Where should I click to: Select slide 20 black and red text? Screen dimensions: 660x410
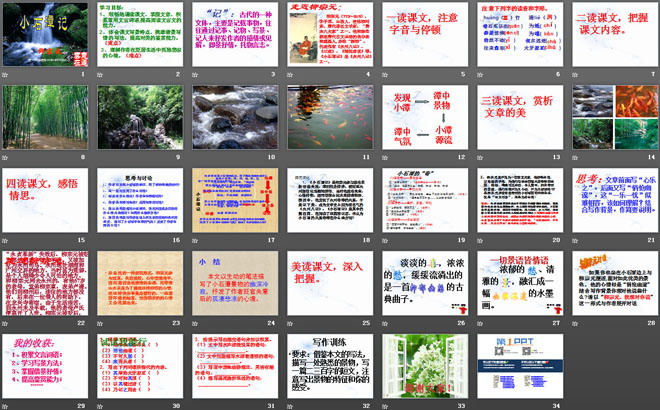point(520,200)
